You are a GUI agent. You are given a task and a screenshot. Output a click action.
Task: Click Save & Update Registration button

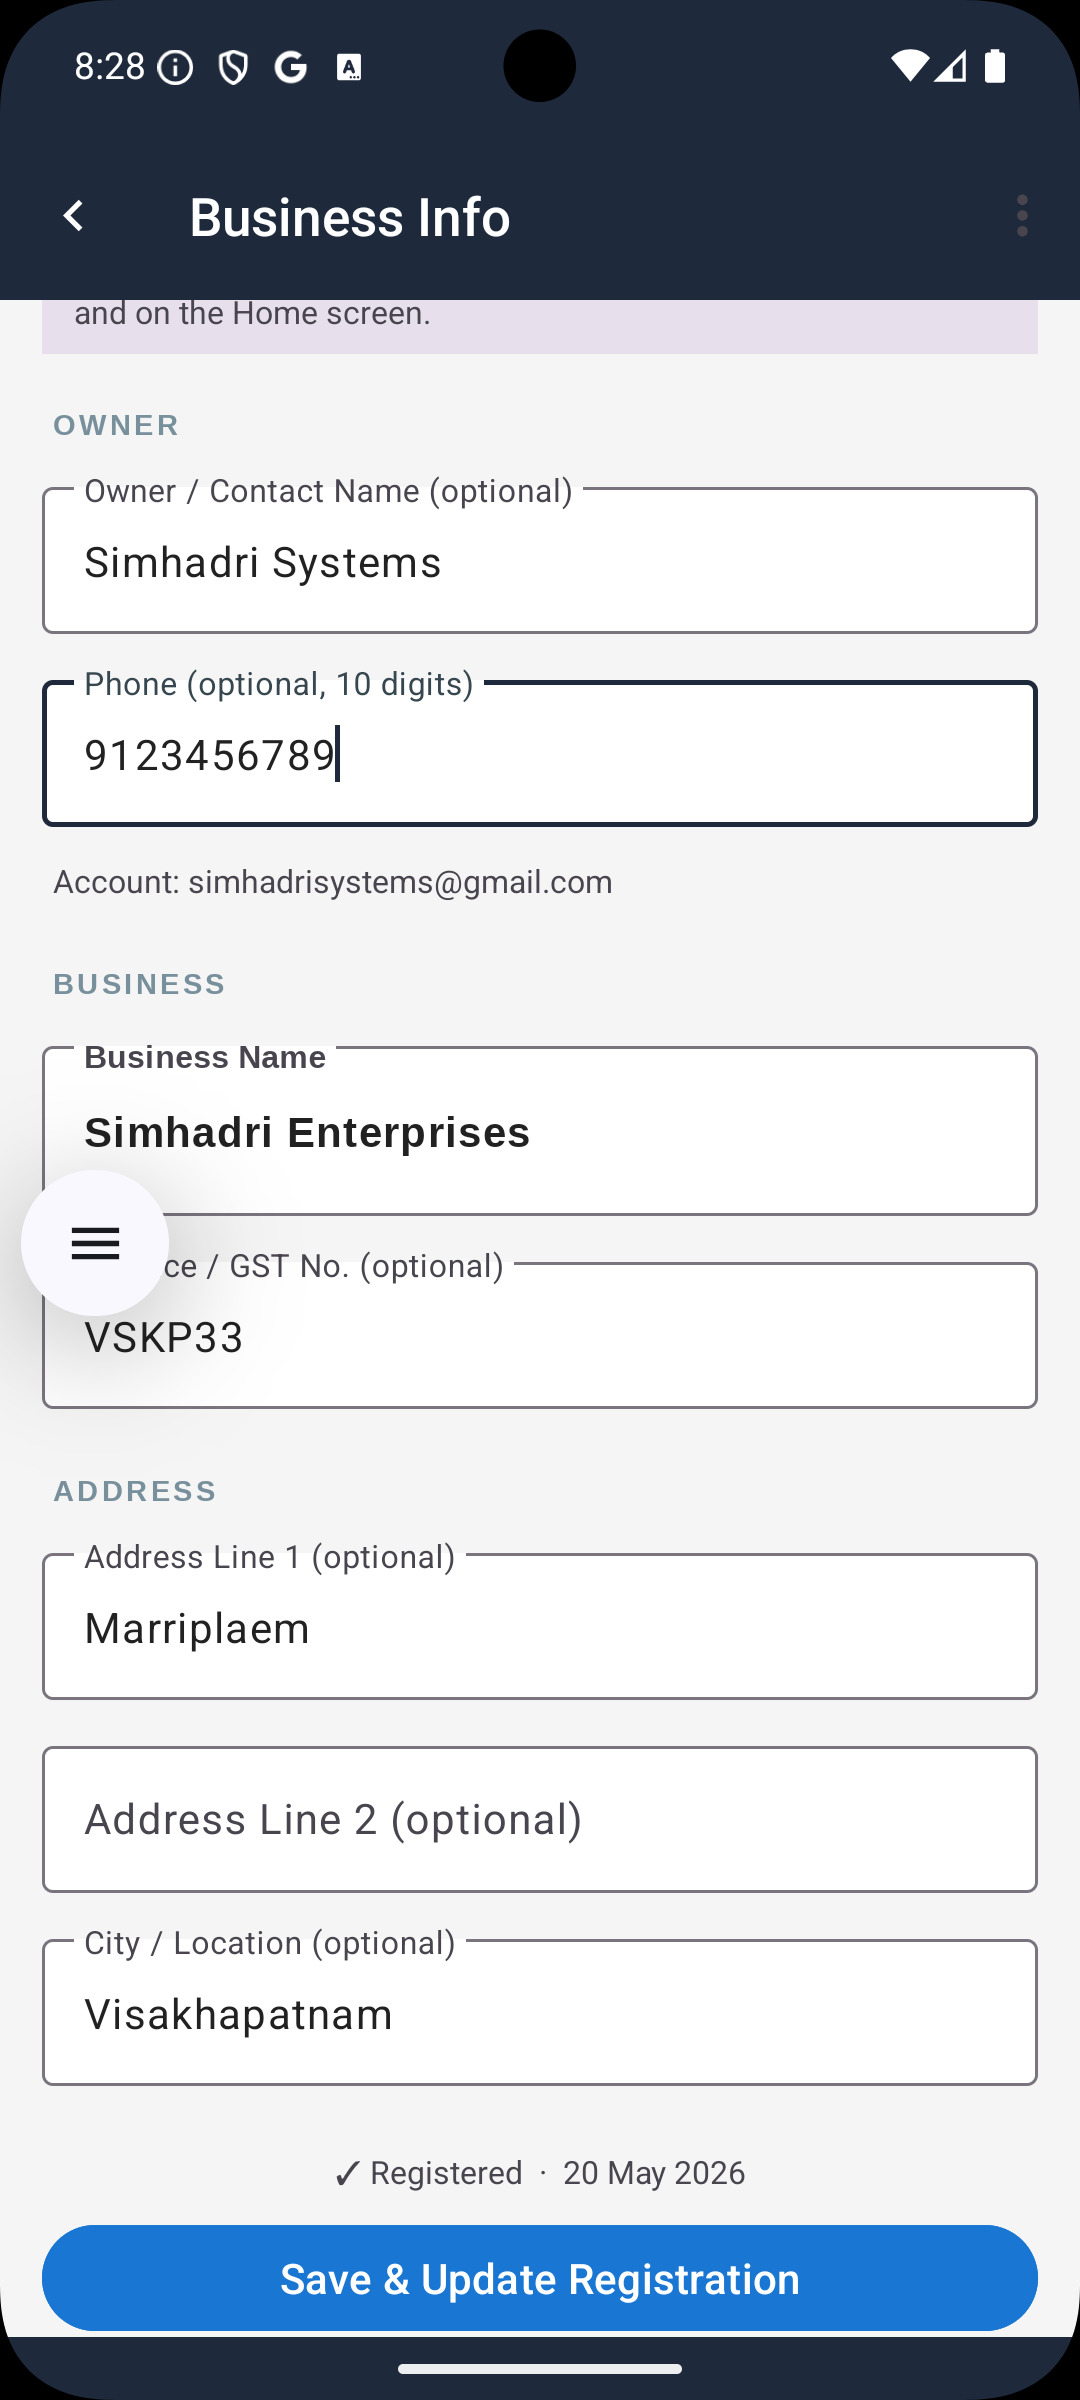coord(540,2278)
